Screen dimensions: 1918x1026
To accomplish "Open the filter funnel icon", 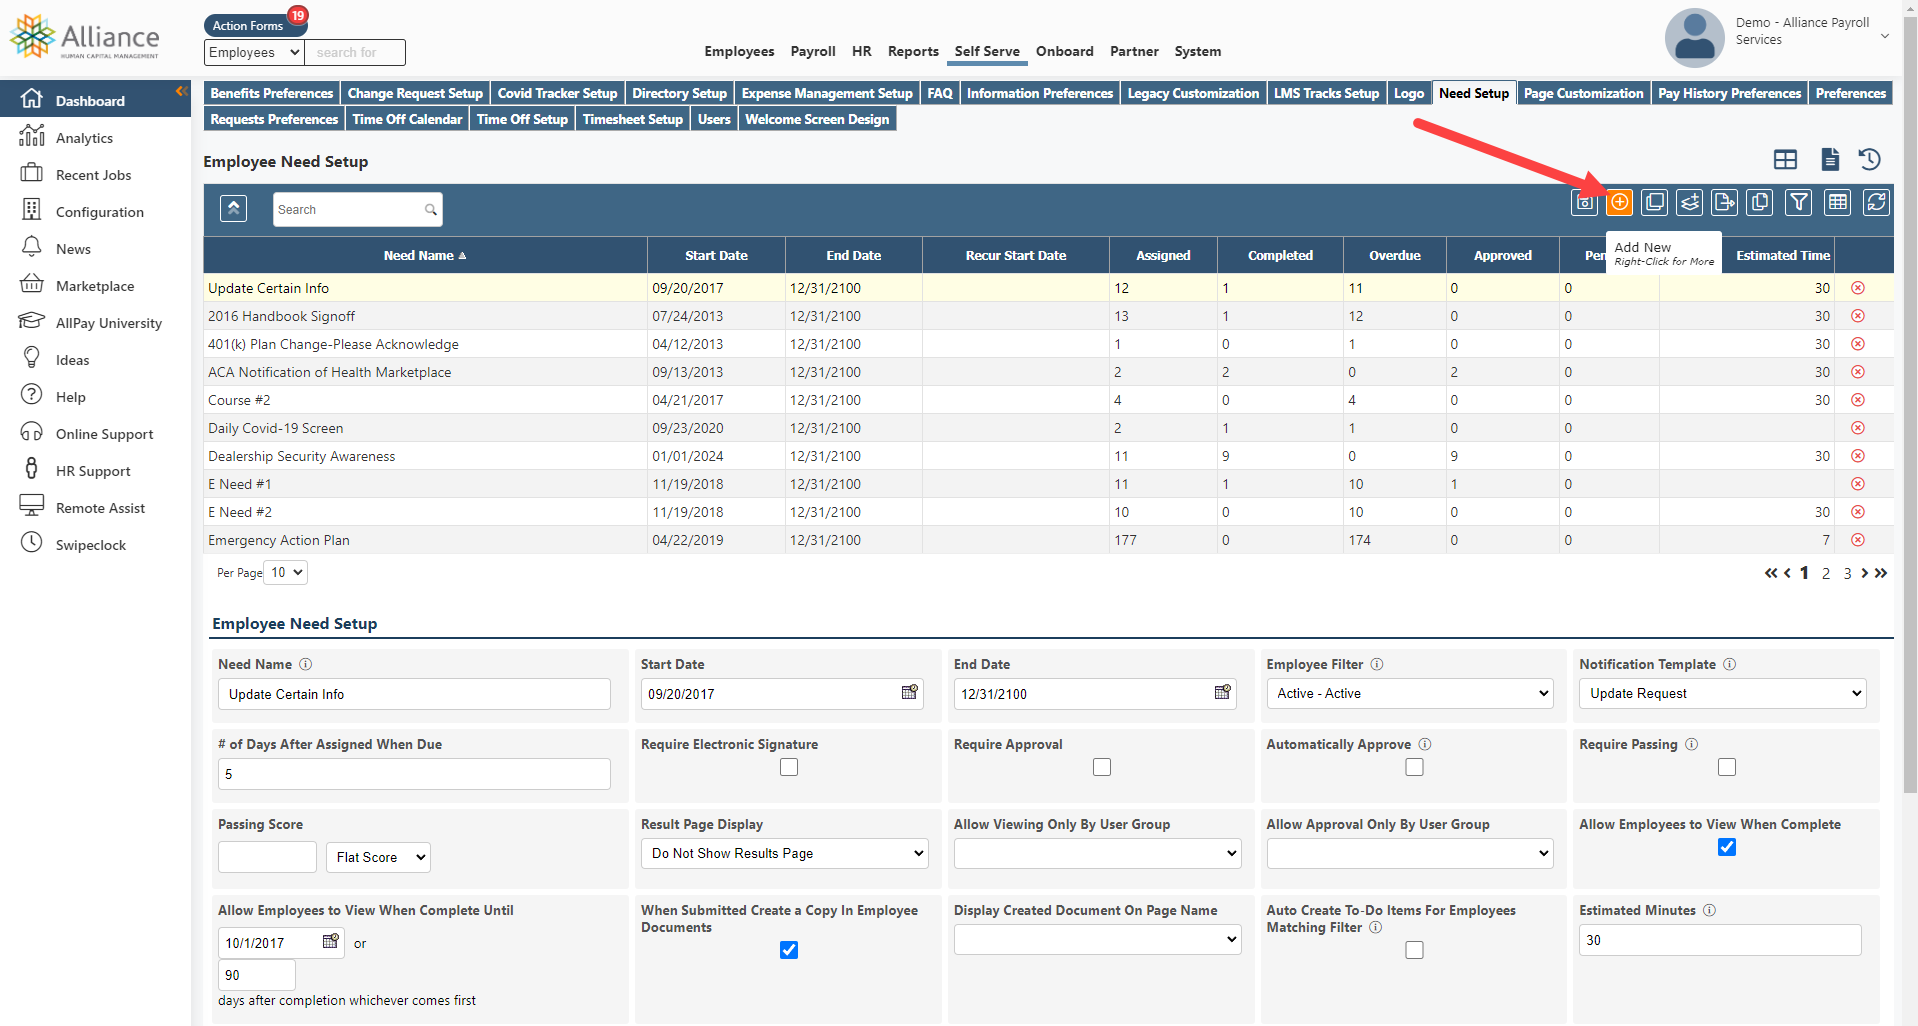I will pyautogui.click(x=1799, y=203).
